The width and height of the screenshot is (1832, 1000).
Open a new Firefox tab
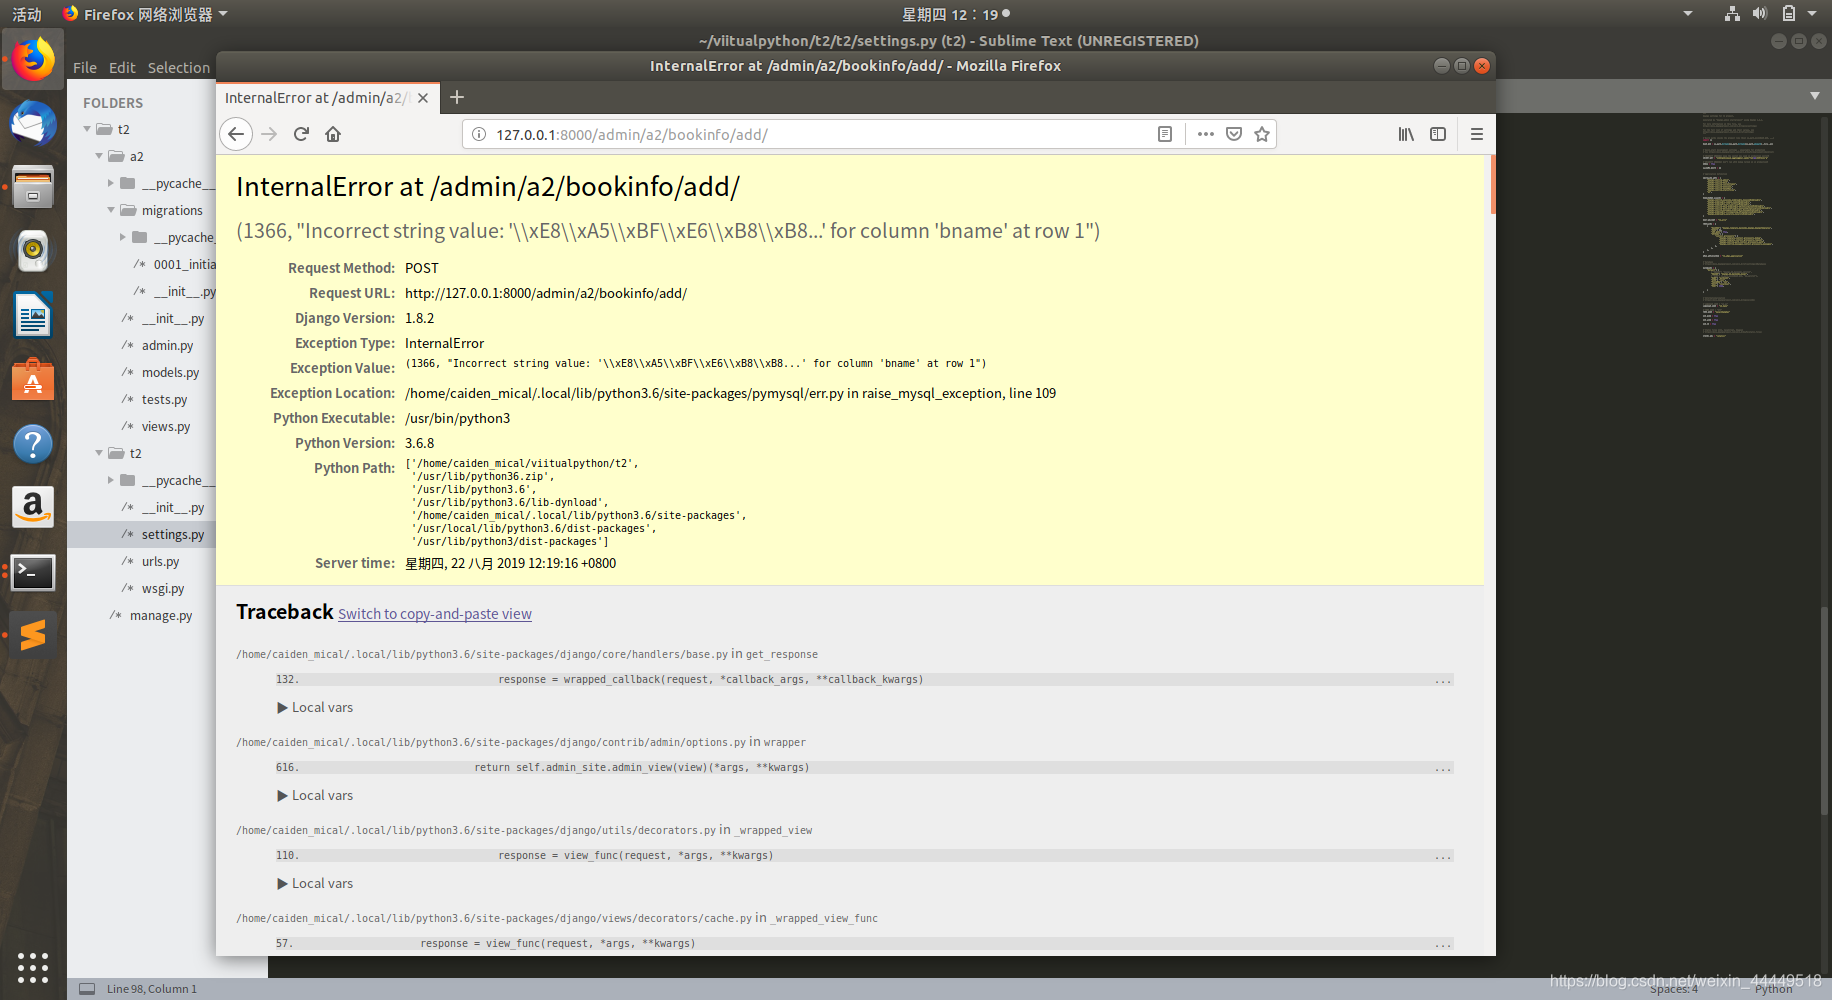(x=457, y=97)
